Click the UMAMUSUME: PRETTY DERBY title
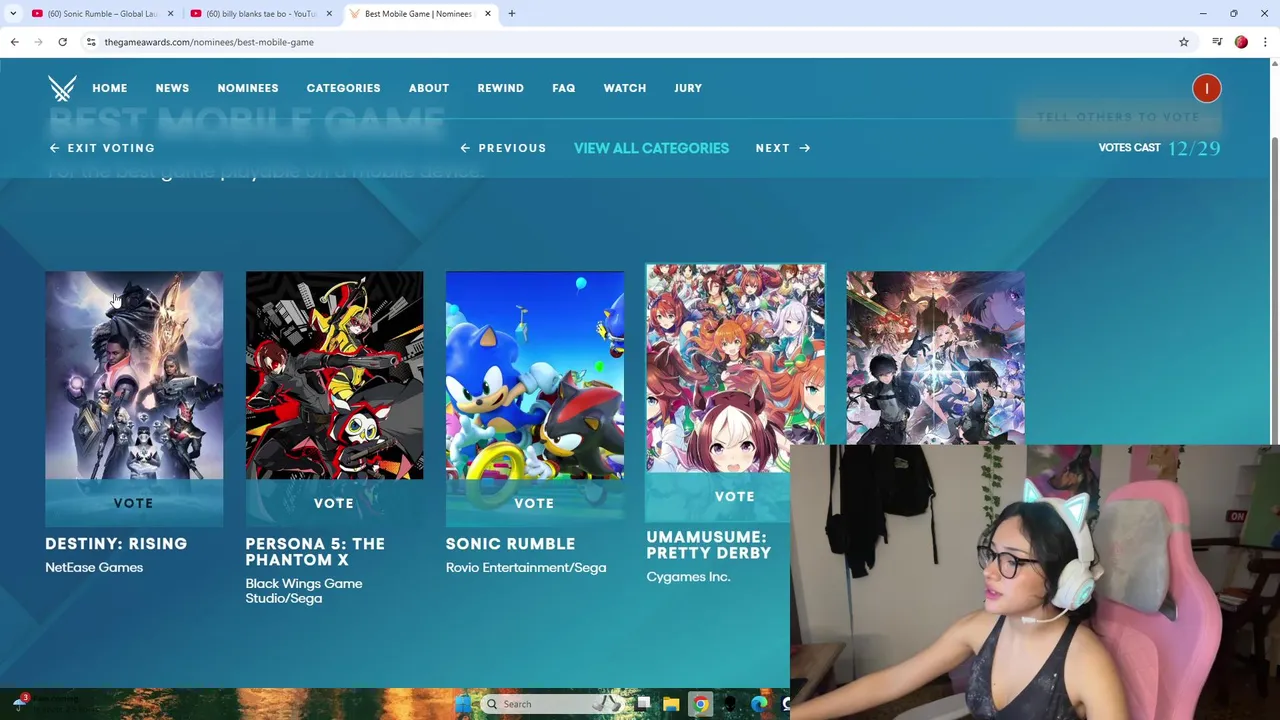 point(709,545)
